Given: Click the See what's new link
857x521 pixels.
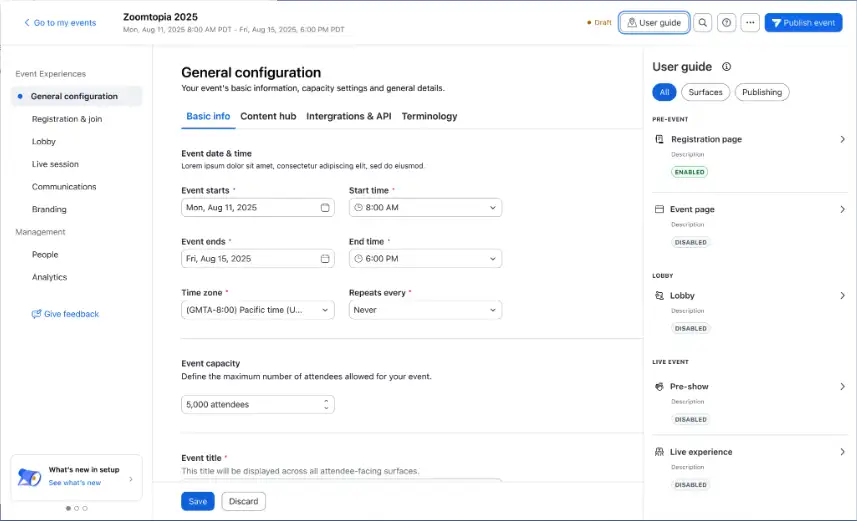Looking at the screenshot, I should [75, 483].
